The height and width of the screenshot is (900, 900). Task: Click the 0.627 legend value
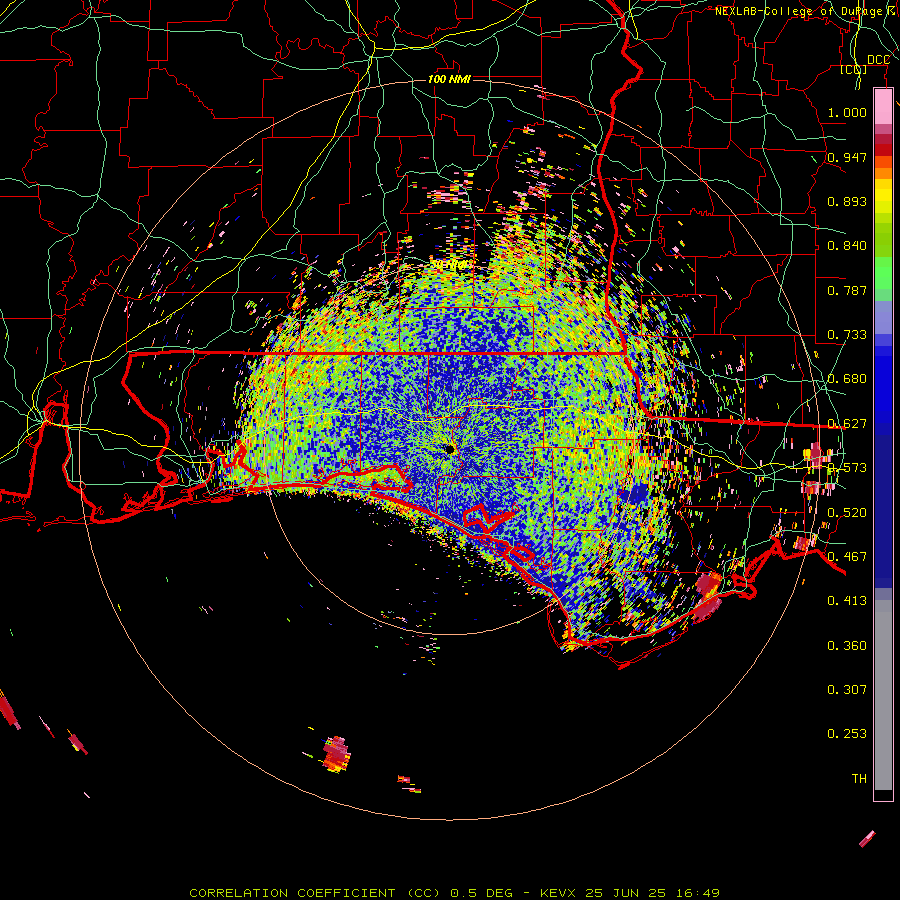pyautogui.click(x=847, y=424)
